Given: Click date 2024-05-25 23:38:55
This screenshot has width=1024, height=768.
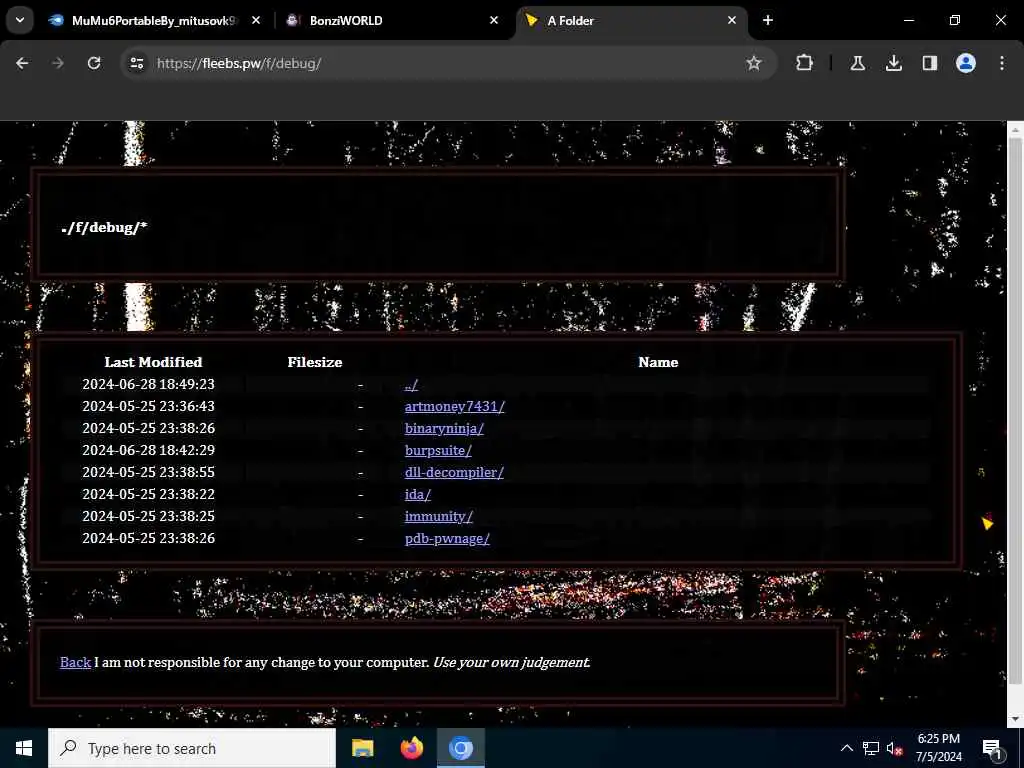Looking at the screenshot, I should [148, 472].
